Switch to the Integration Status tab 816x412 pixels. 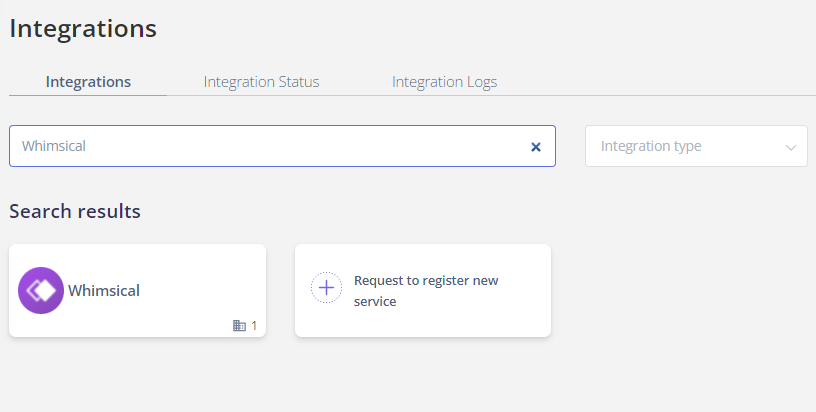click(261, 82)
